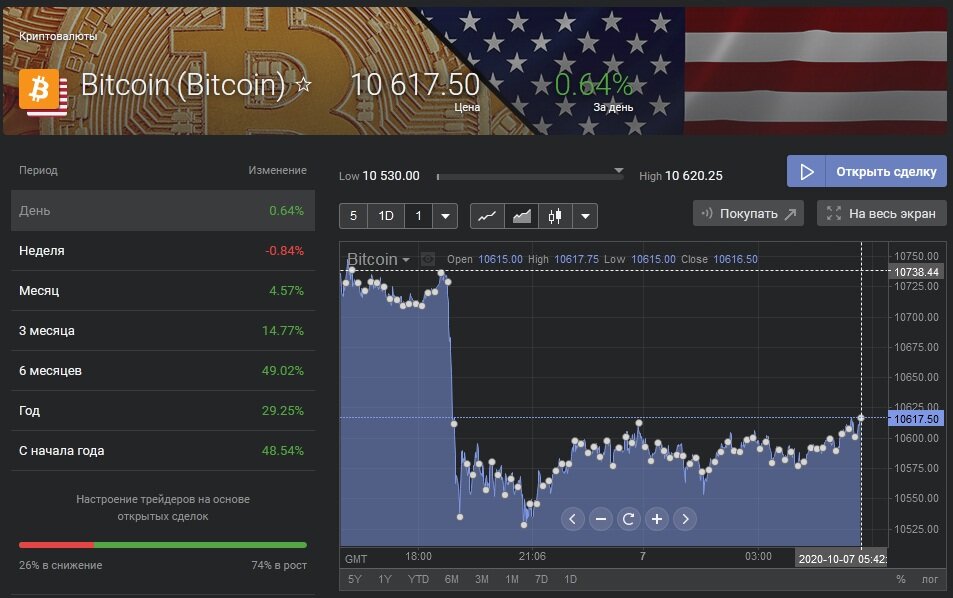953x598 pixels.
Task: Select the line chart type icon
Action: [487, 215]
